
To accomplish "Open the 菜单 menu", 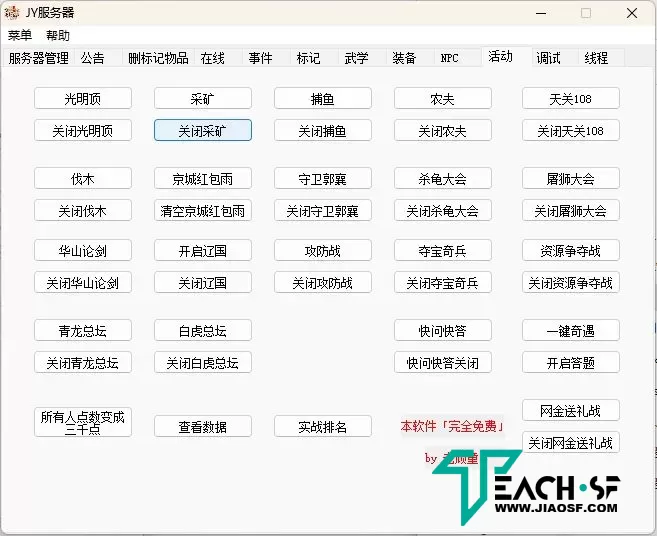I will (x=20, y=35).
